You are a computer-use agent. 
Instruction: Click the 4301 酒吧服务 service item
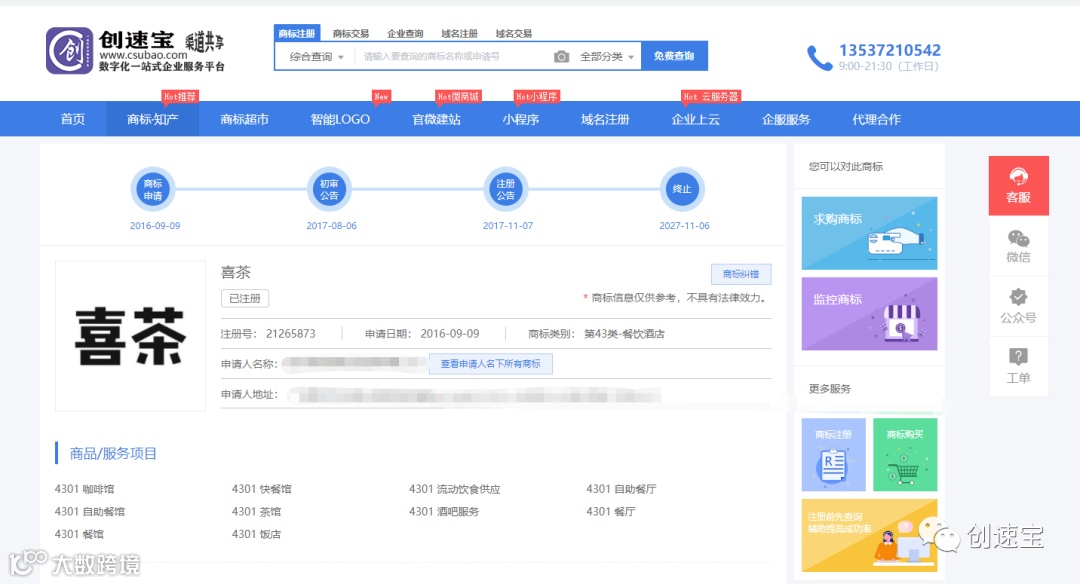pyautogui.click(x=444, y=512)
